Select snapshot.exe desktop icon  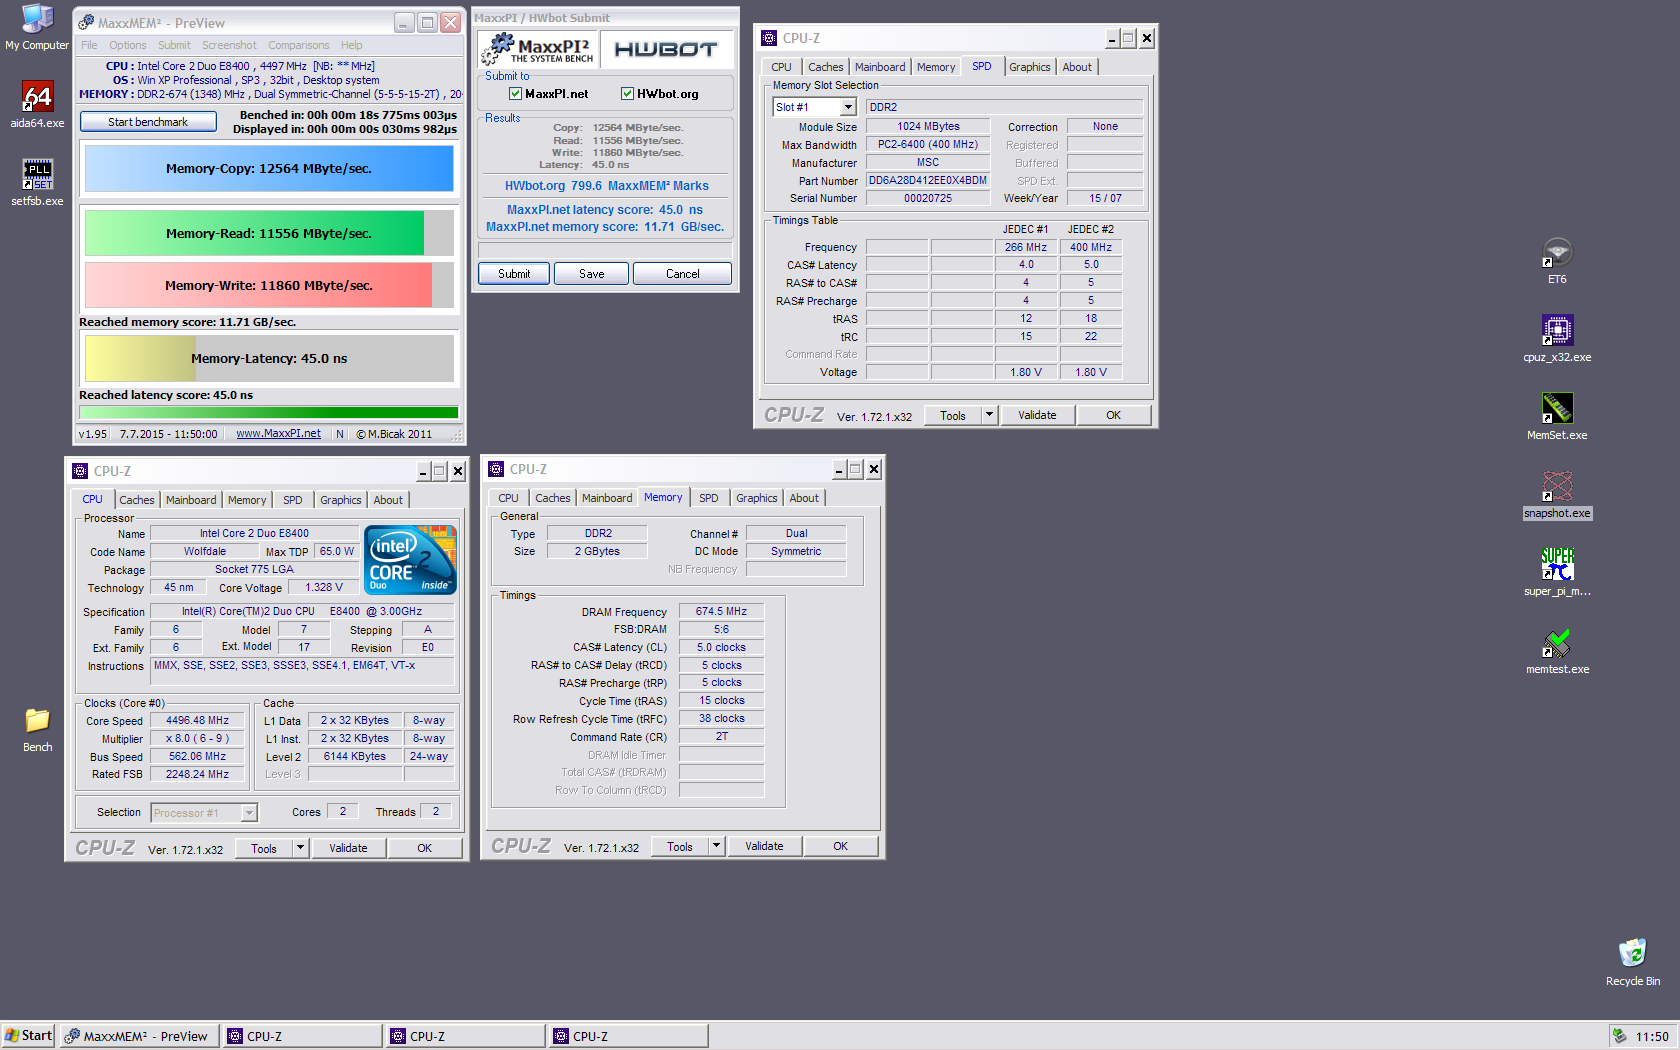[1557, 495]
